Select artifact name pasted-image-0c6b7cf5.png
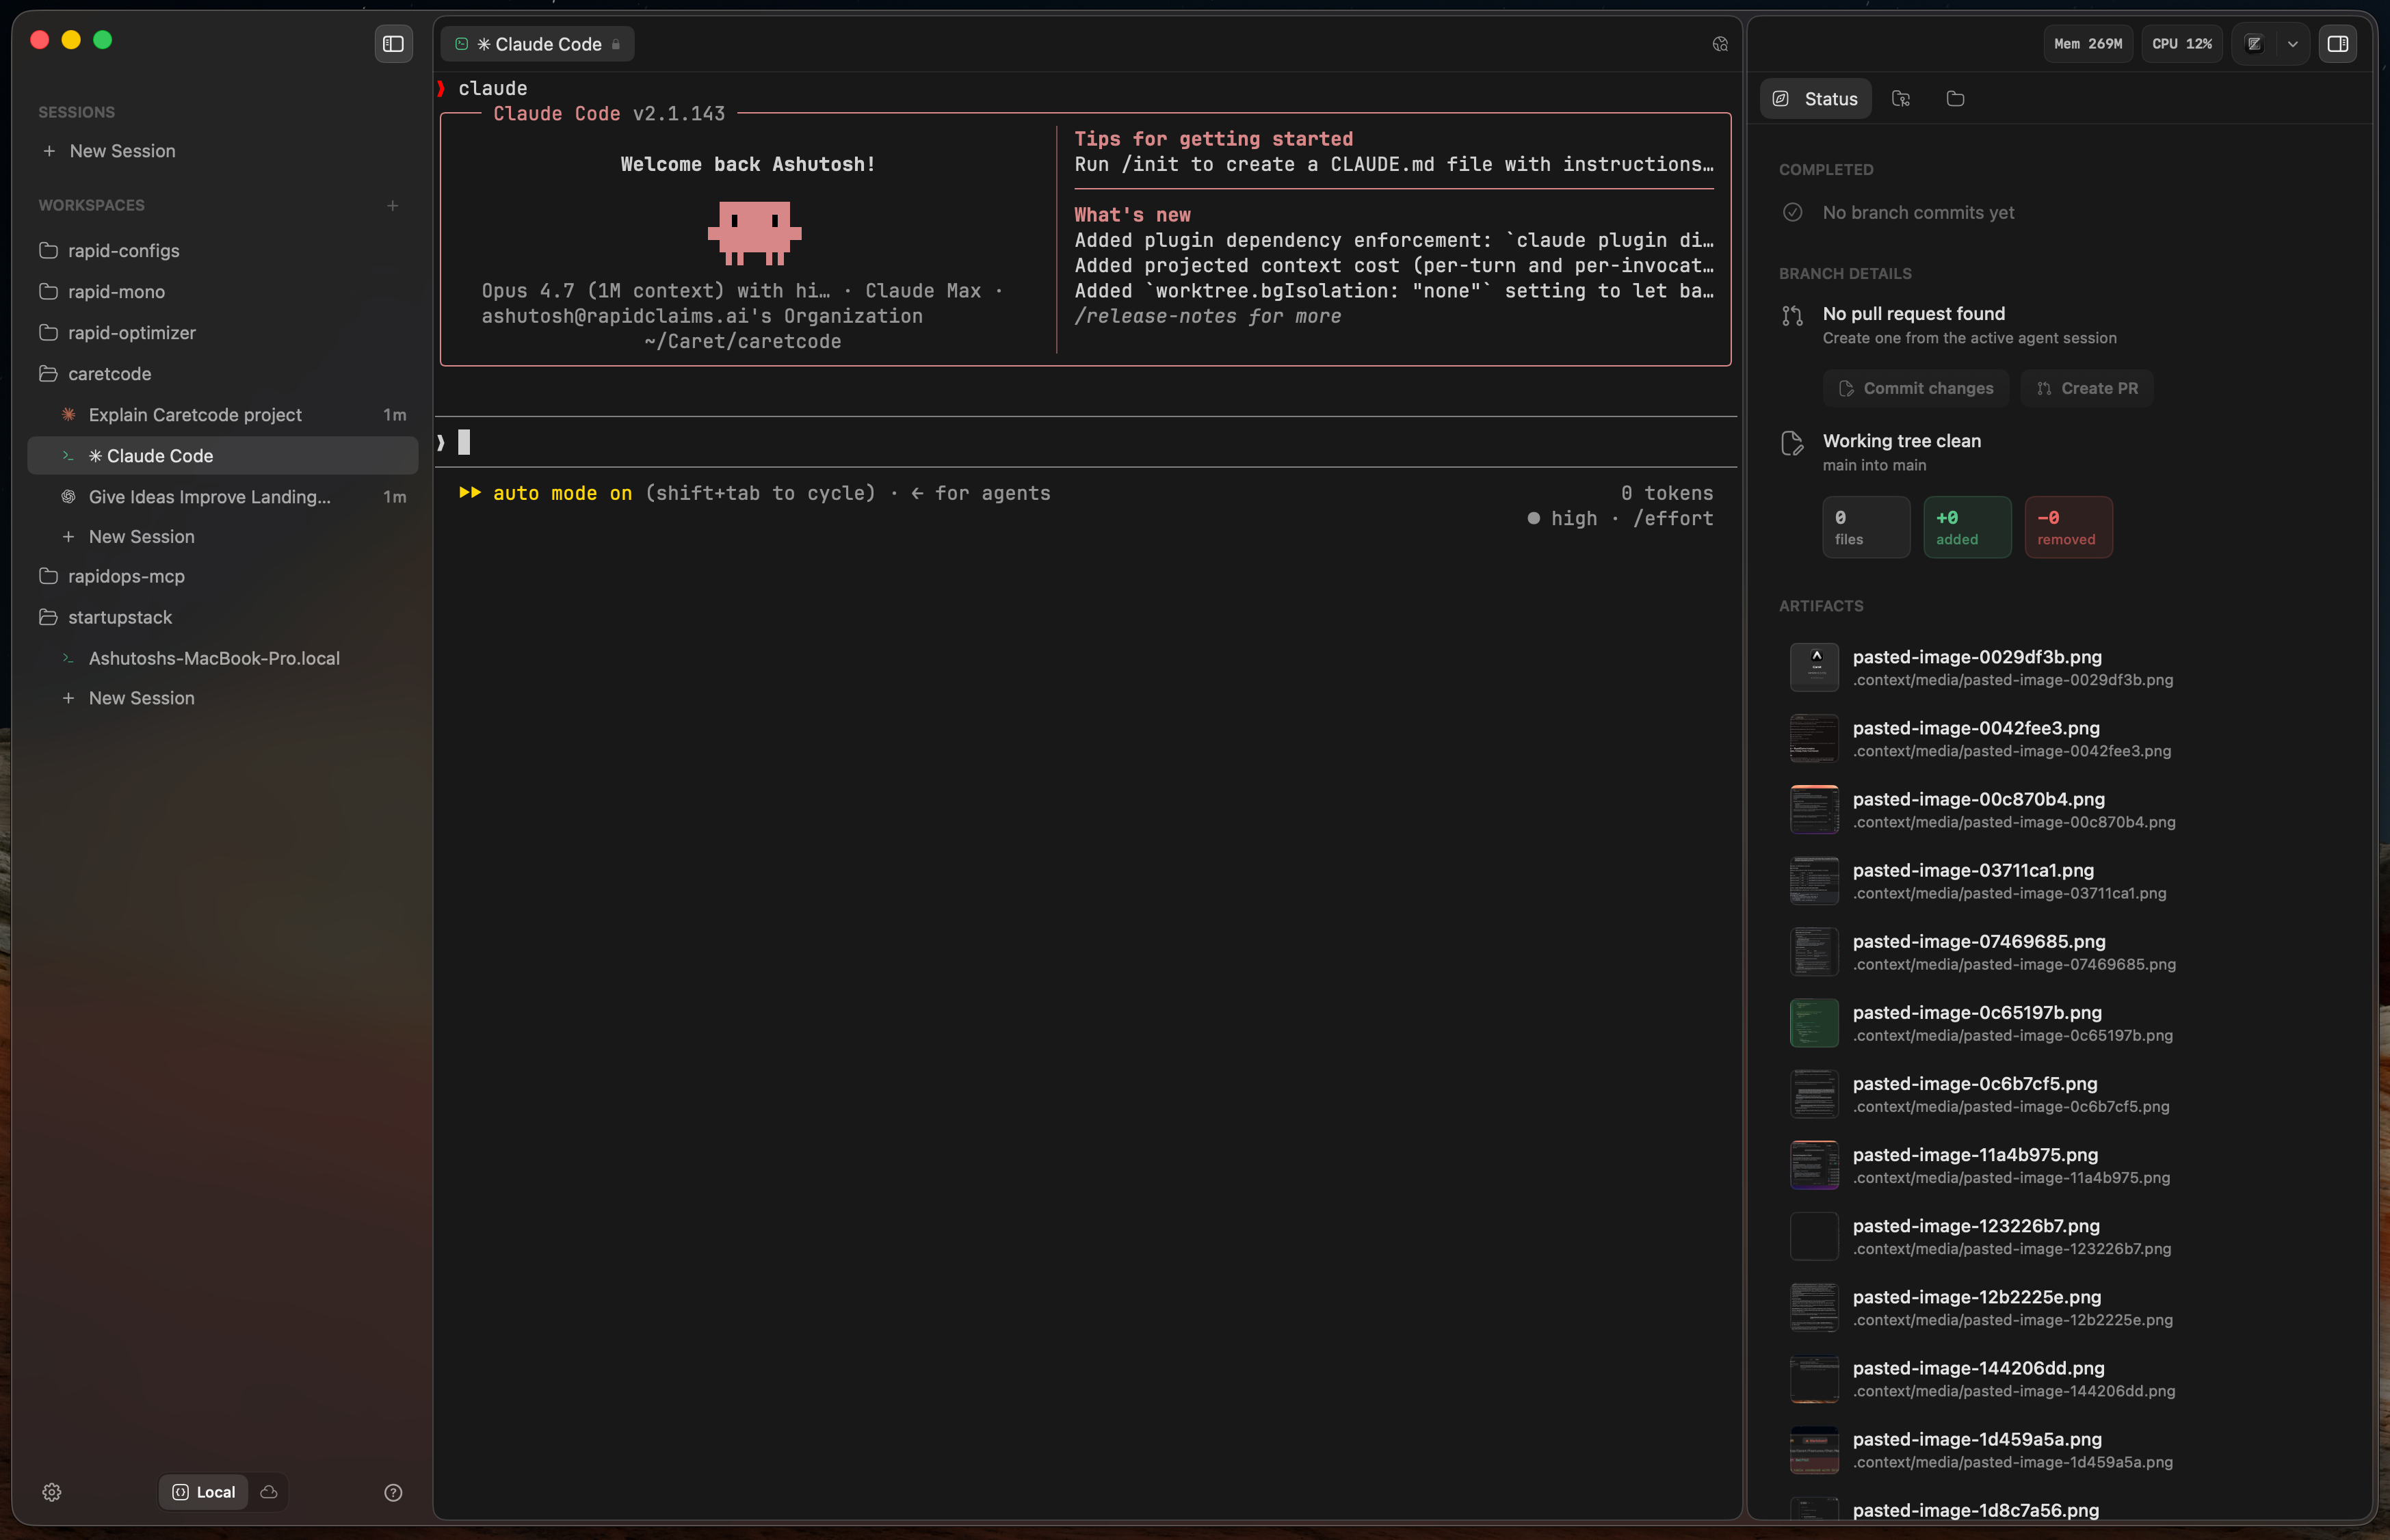 1974,1084
